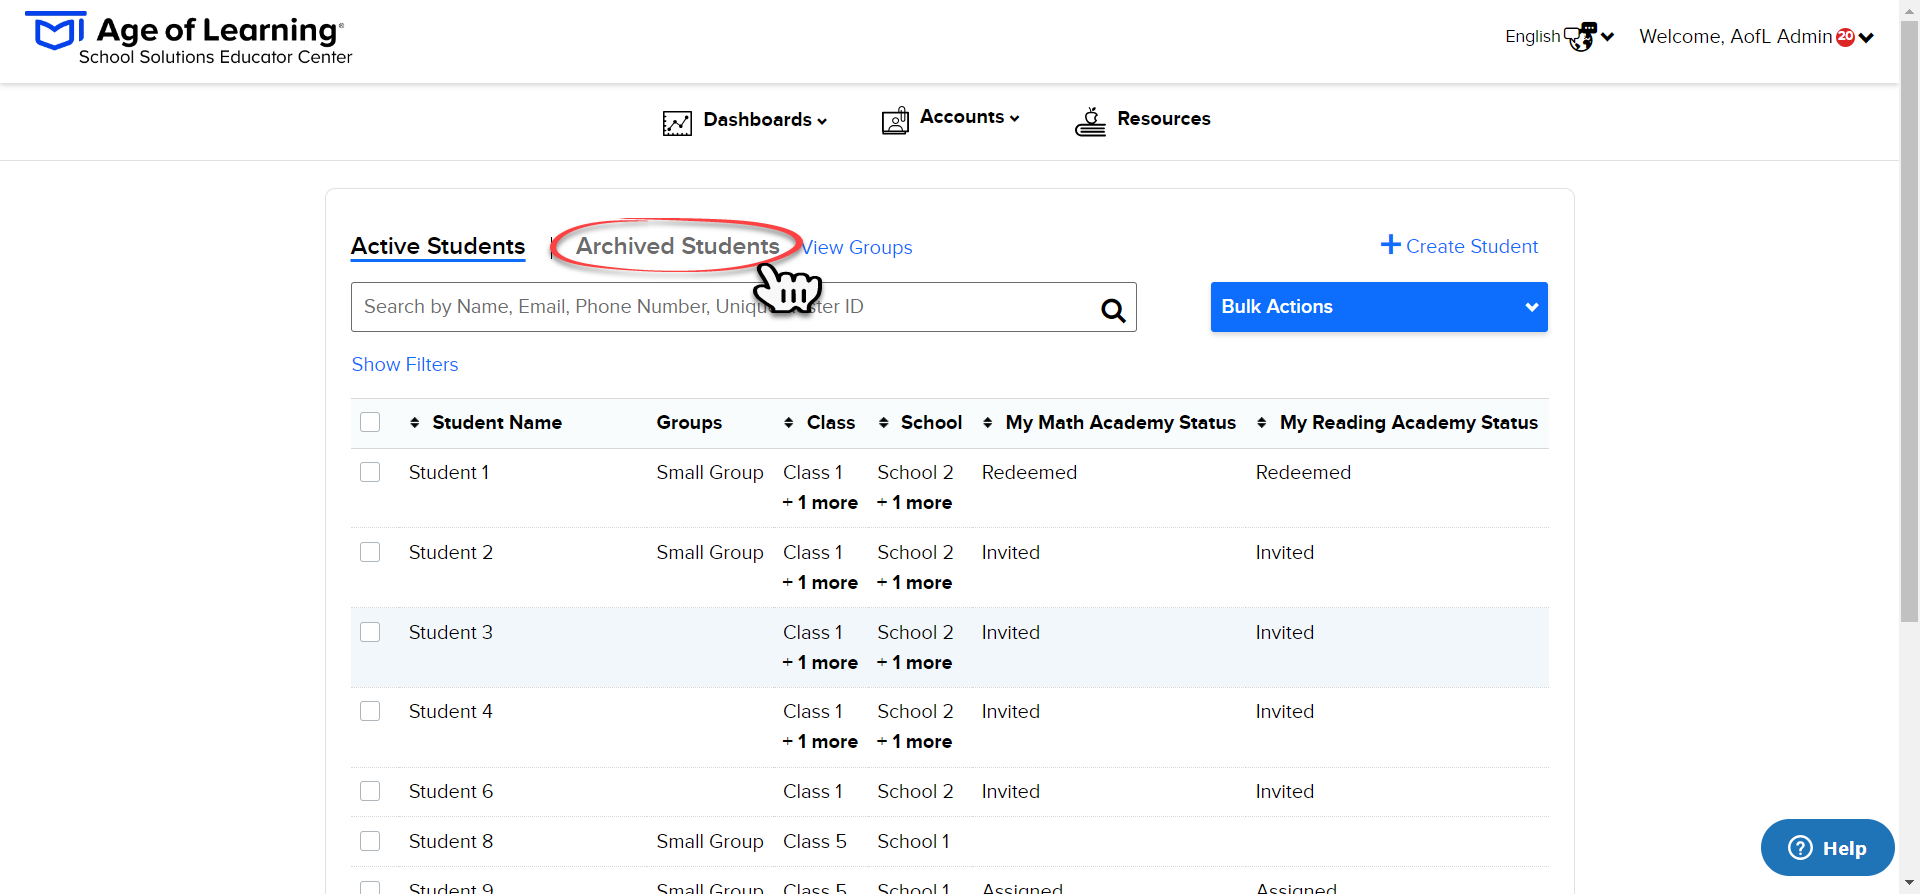This screenshot has height=894, width=1920.
Task: Expand Student 4's additional classes
Action: tap(820, 742)
